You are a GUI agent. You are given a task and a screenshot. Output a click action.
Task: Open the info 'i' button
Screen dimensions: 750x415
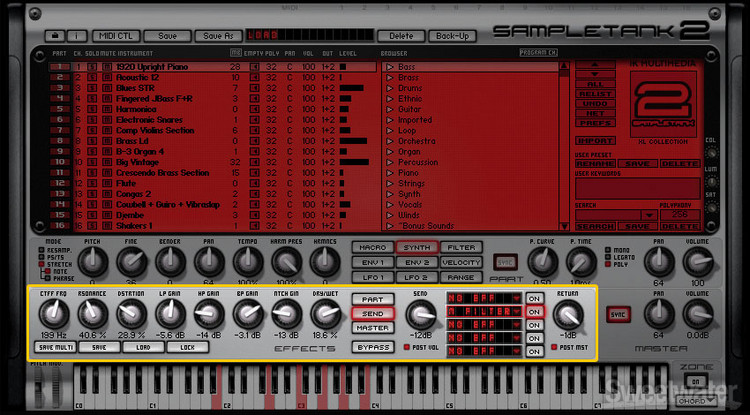tap(77, 35)
